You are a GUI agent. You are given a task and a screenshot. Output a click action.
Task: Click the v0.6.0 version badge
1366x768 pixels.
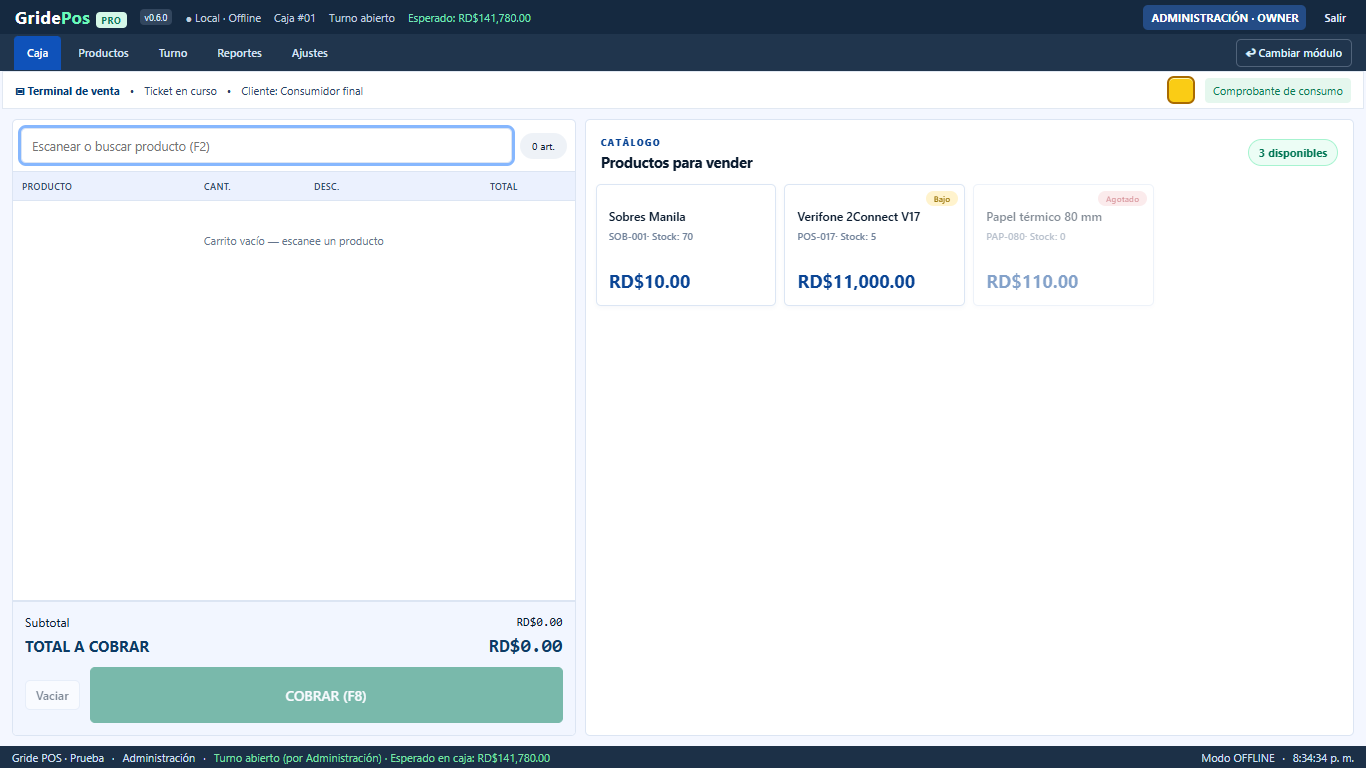(156, 18)
